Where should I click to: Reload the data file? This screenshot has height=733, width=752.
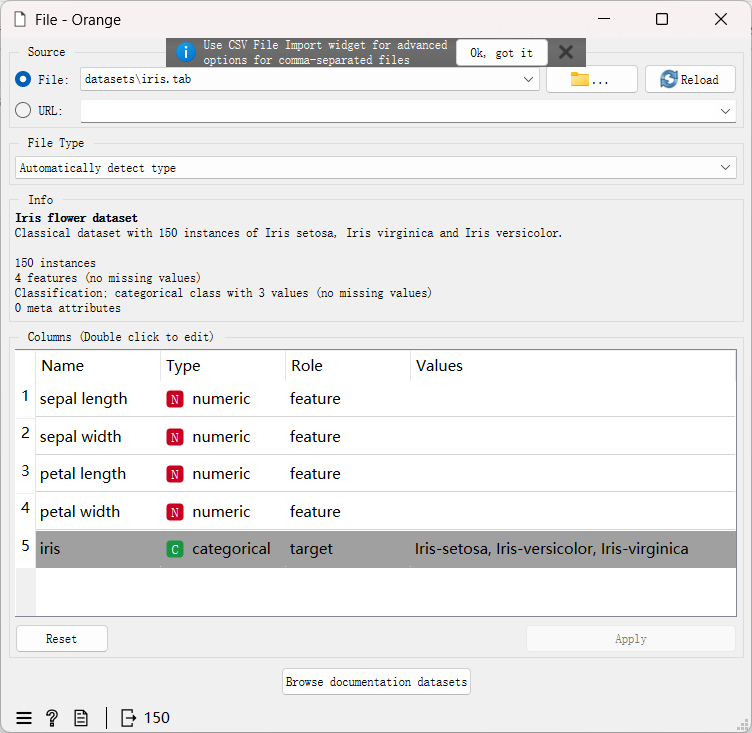click(690, 79)
